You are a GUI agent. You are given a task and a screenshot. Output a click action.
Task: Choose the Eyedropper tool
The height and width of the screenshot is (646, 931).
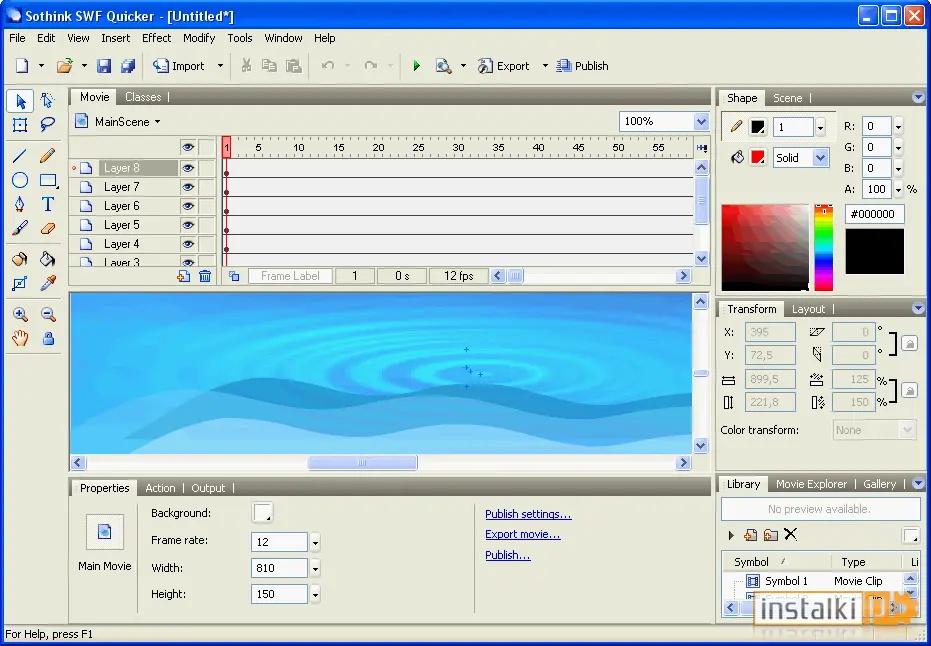[48, 283]
